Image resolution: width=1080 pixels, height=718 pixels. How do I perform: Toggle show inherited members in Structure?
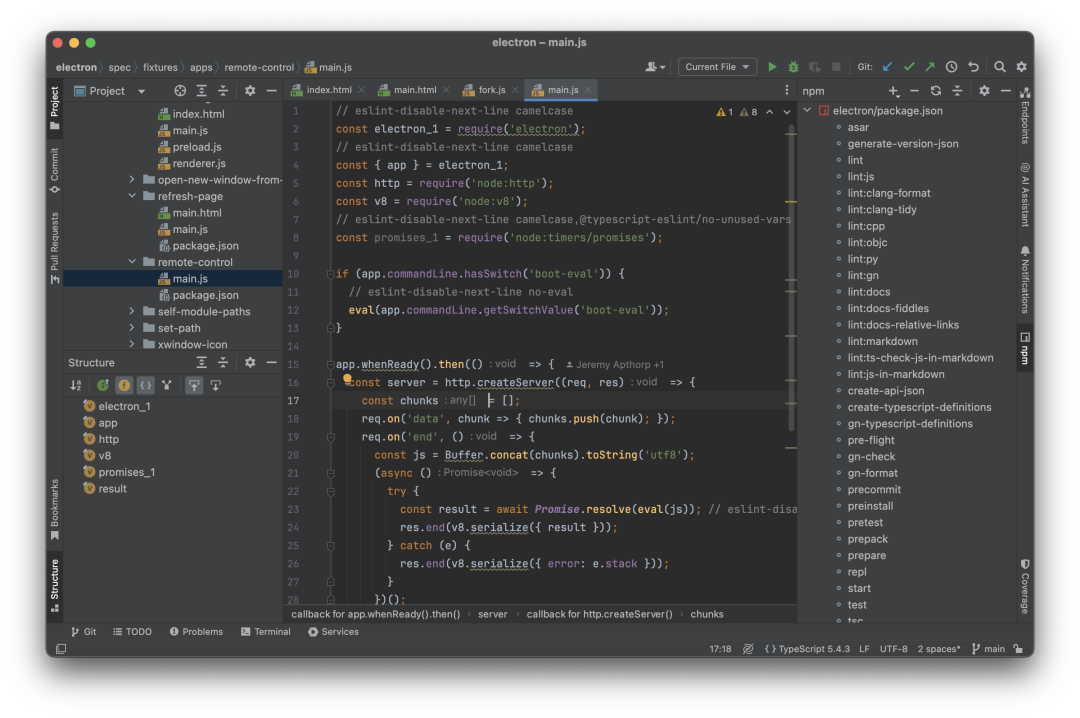click(x=103, y=386)
